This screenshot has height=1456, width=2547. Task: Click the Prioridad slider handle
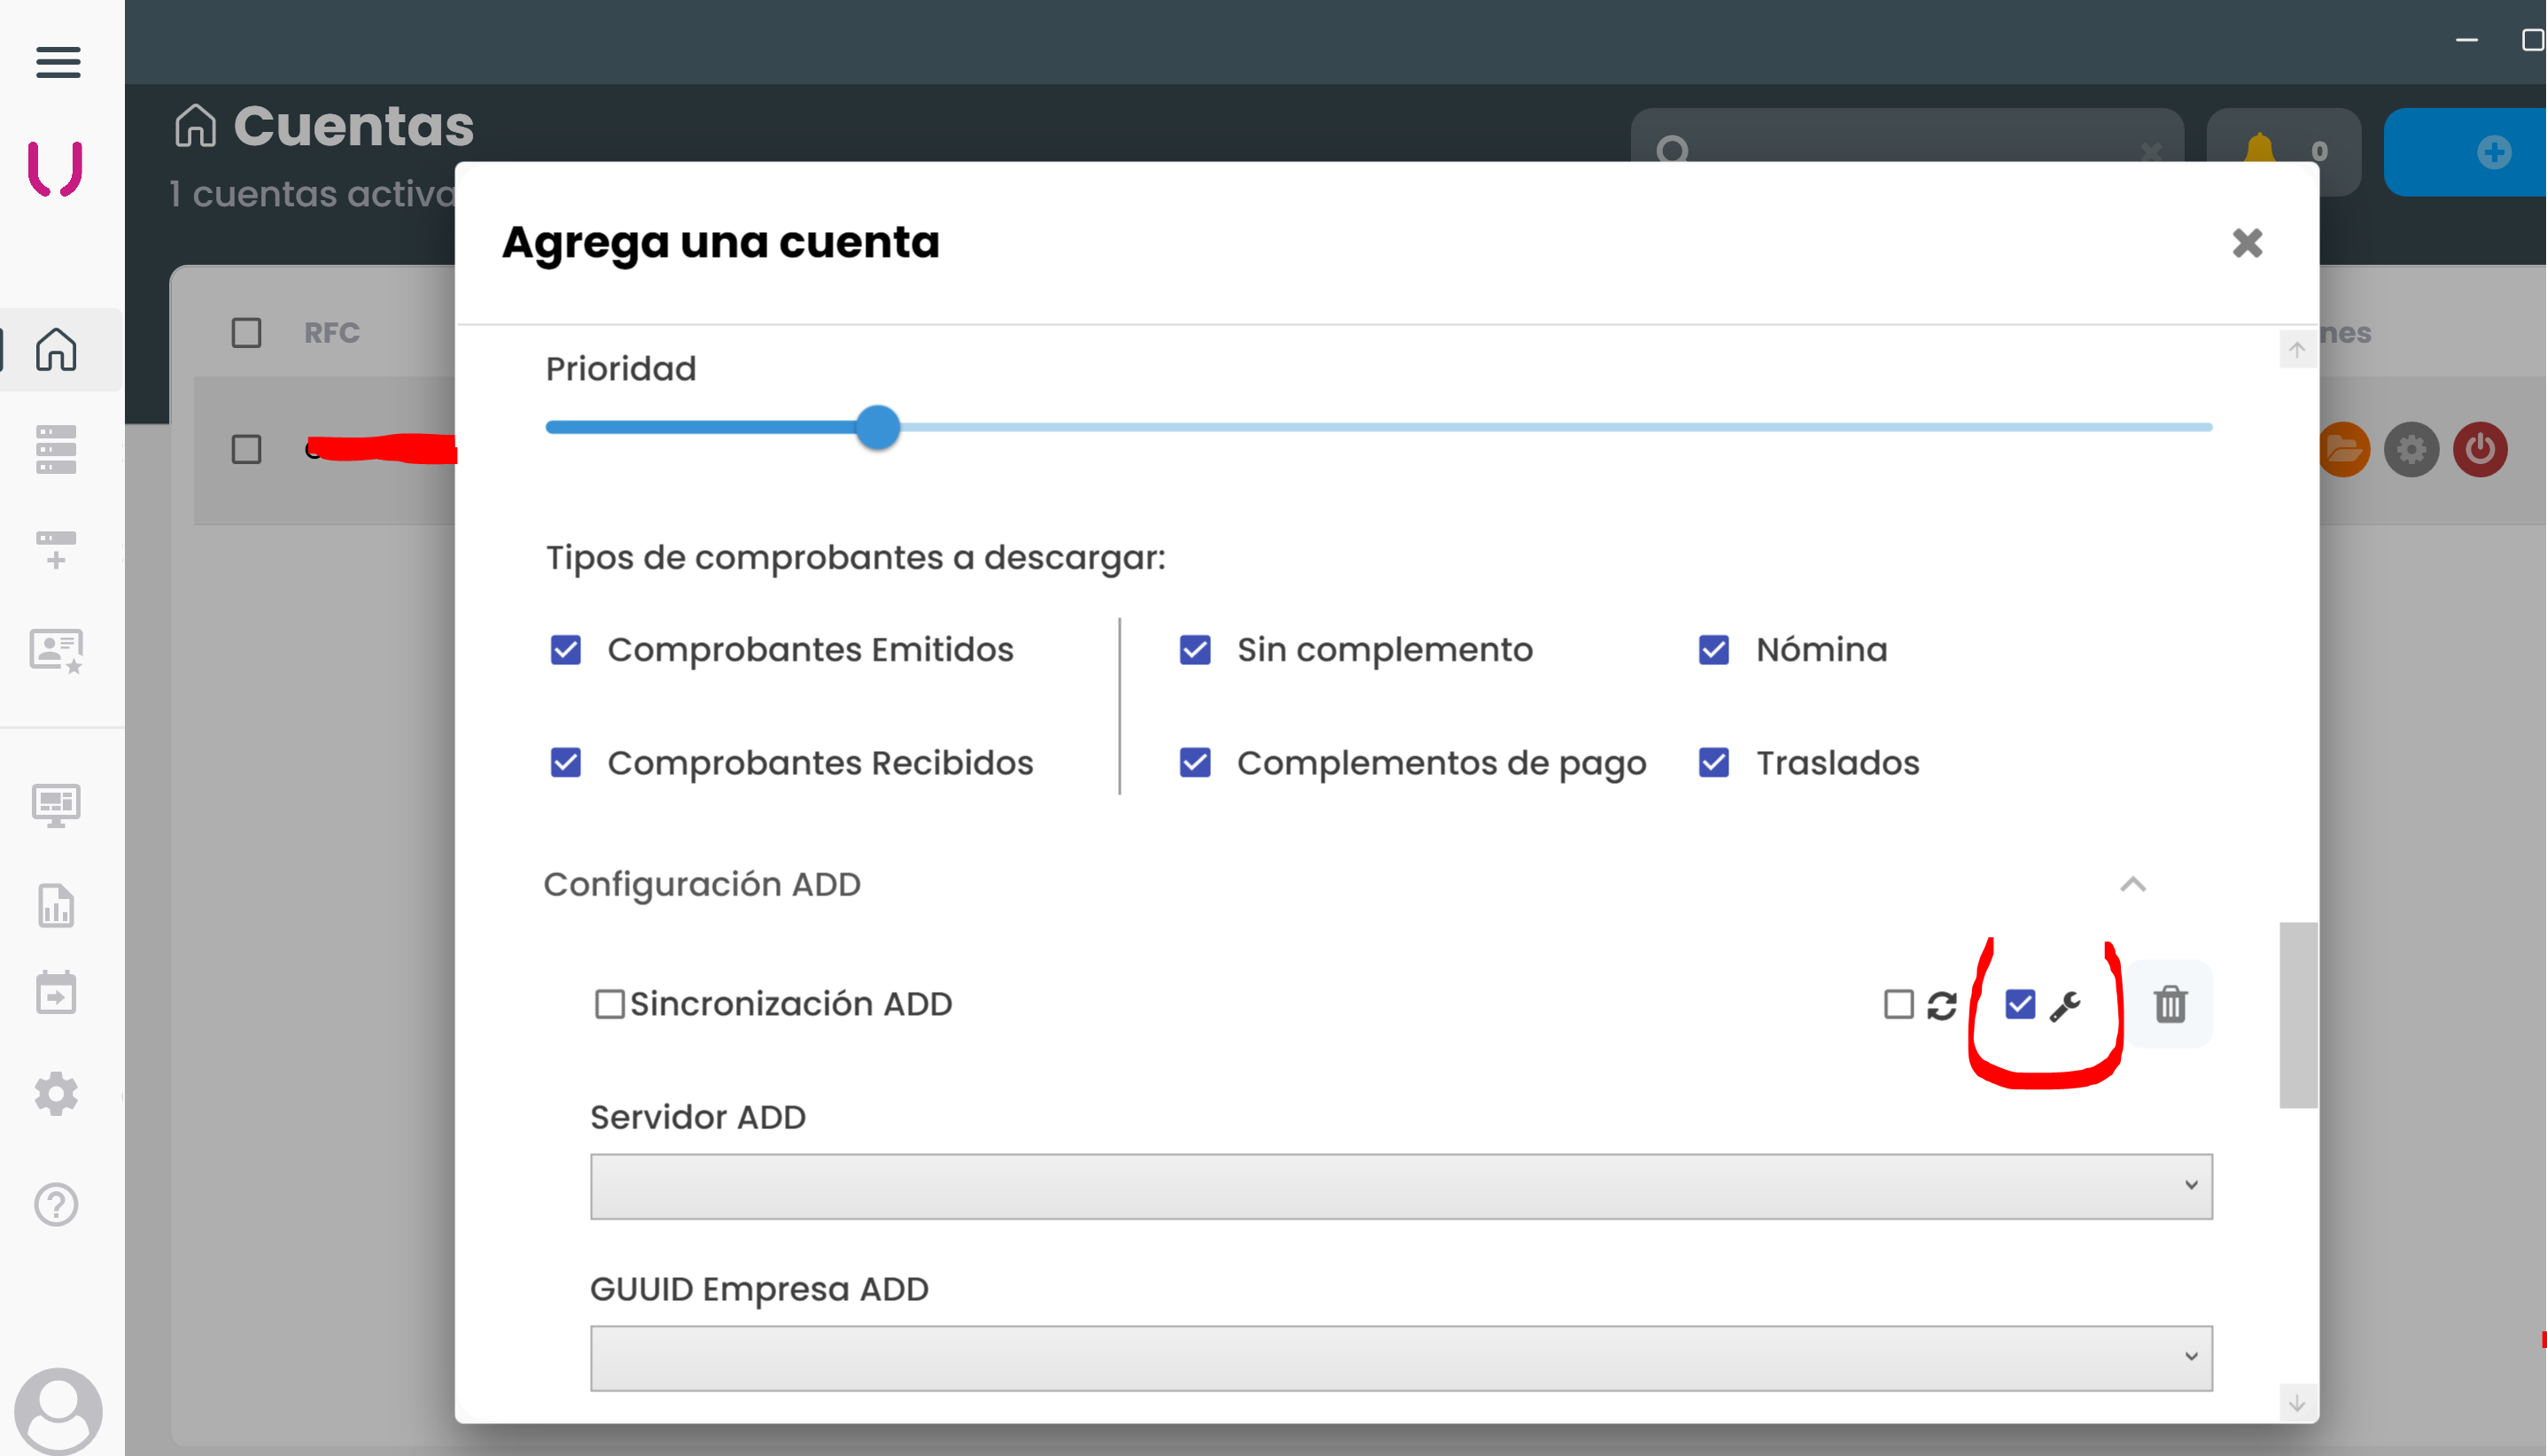[x=878, y=428]
